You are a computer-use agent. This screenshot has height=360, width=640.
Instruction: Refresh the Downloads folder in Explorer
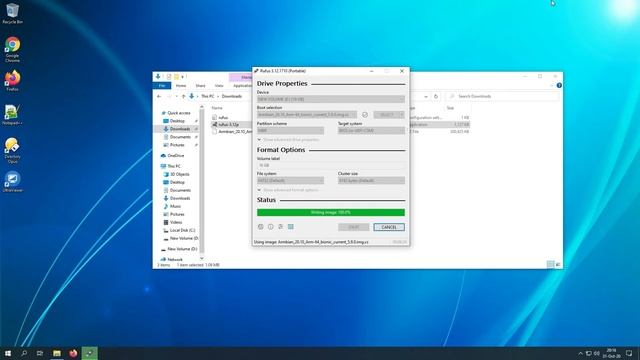click(436, 96)
